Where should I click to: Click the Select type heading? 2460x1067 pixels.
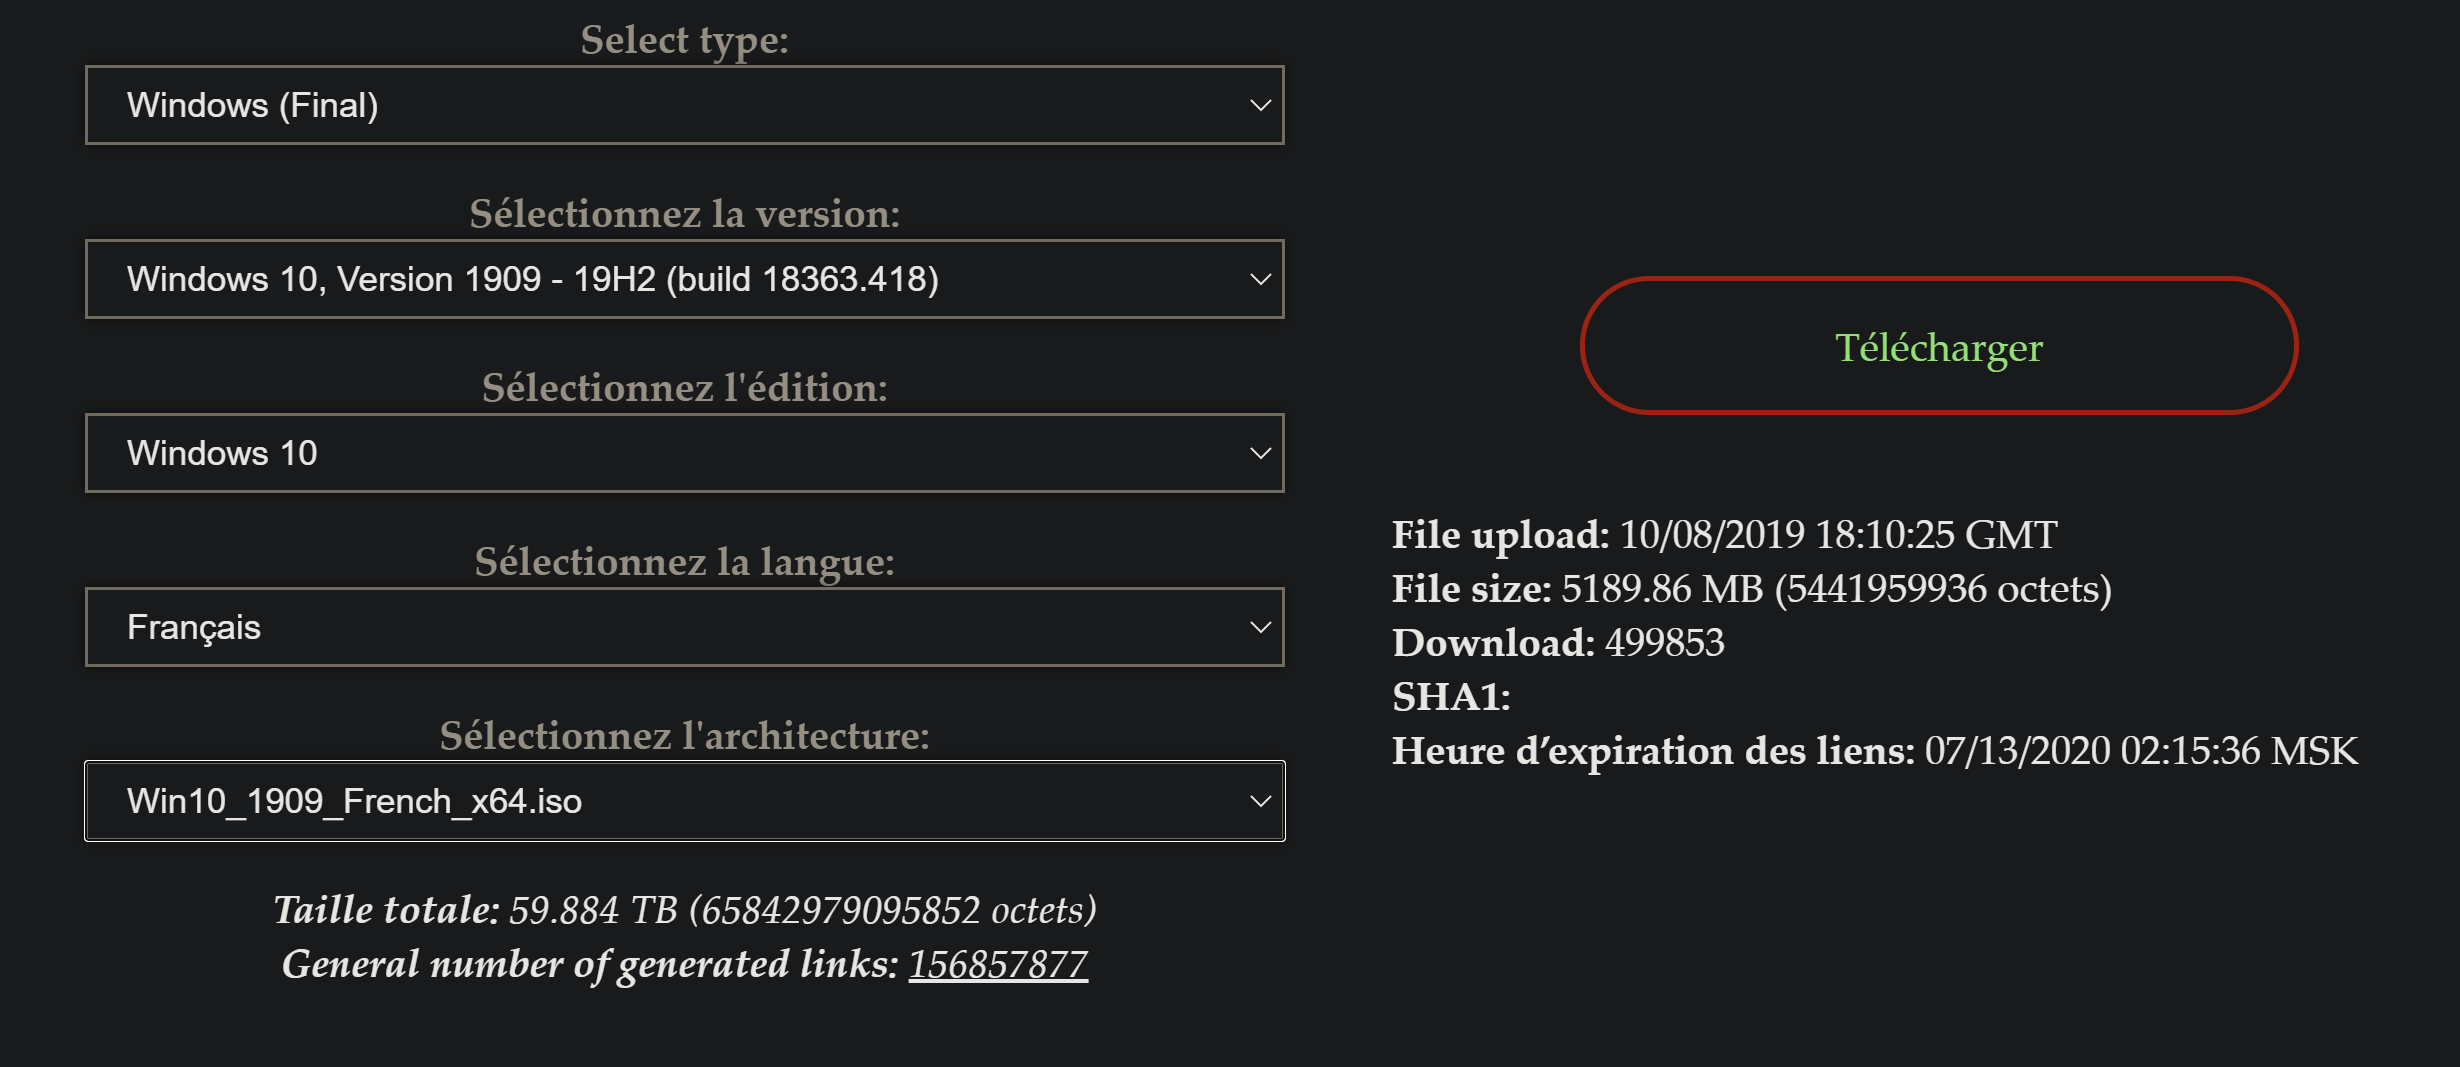click(x=685, y=40)
